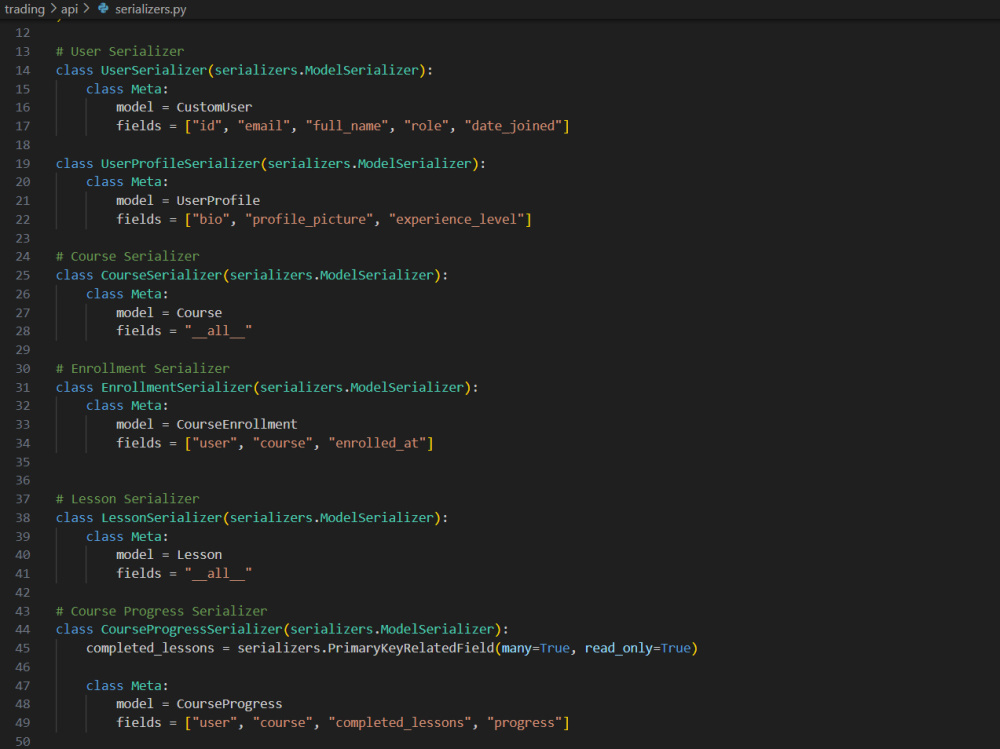
Task: Click "__all__" string on line 28
Action: click(x=218, y=331)
